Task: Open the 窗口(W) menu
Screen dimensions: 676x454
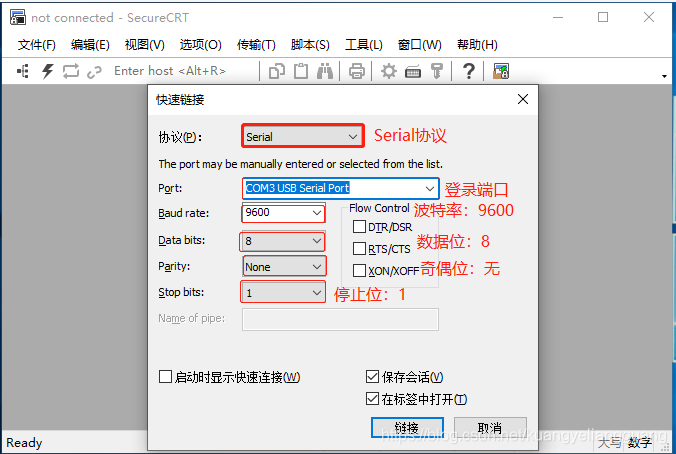Action: 419,45
